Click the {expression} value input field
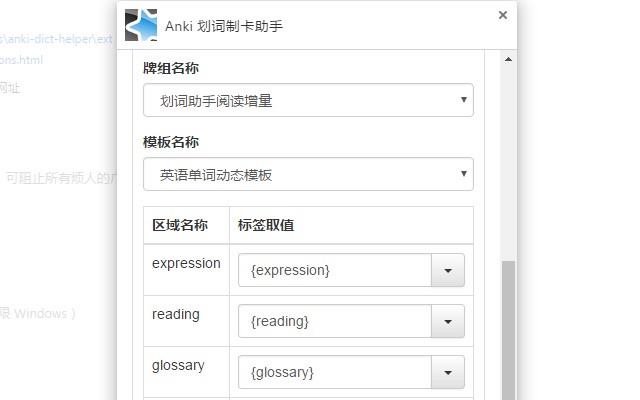640x400 pixels. (x=334, y=270)
